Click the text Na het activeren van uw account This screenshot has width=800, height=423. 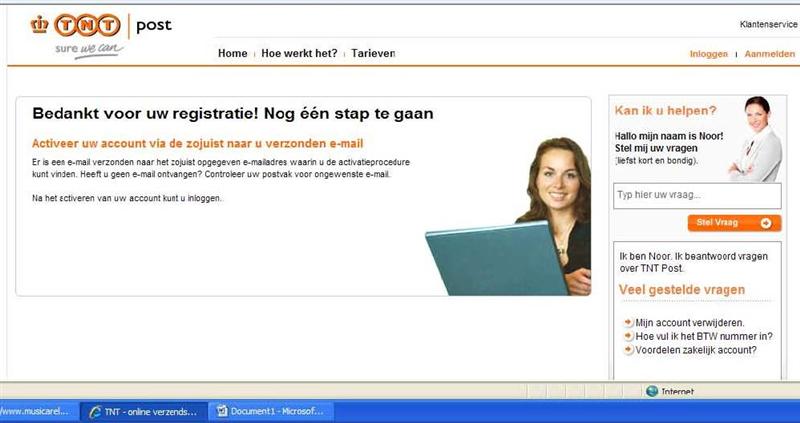click(x=128, y=198)
